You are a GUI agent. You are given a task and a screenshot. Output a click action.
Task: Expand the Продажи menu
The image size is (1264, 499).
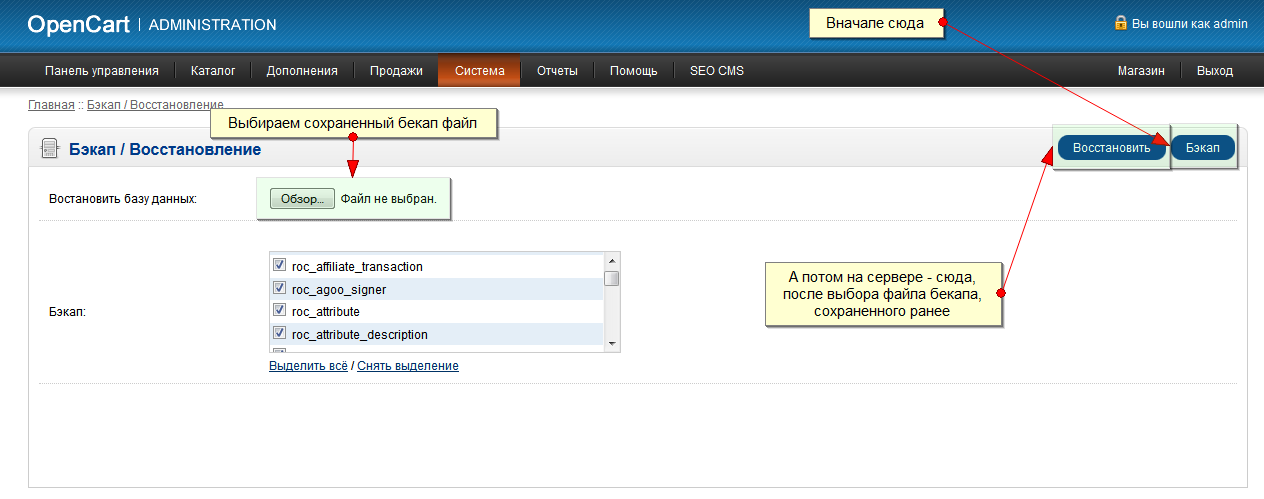pos(396,71)
